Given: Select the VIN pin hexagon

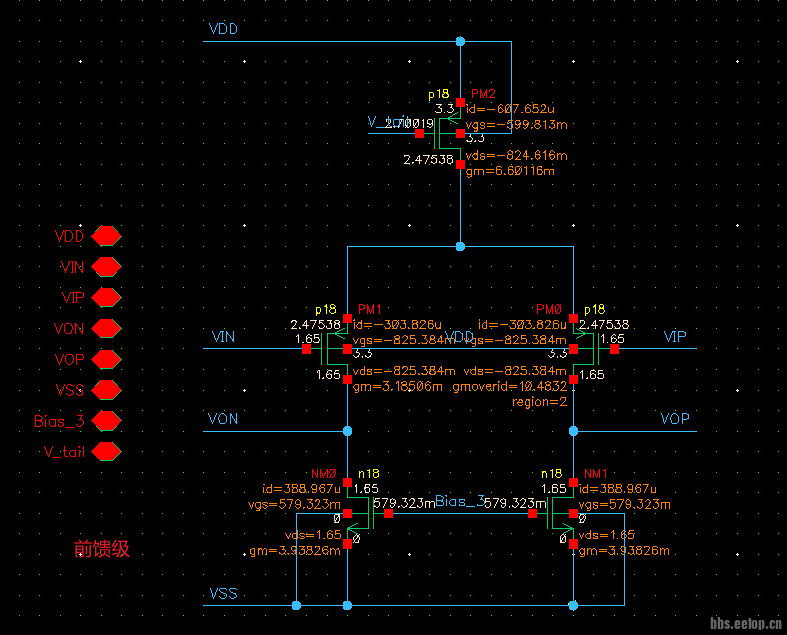Looking at the screenshot, I should point(106,267).
